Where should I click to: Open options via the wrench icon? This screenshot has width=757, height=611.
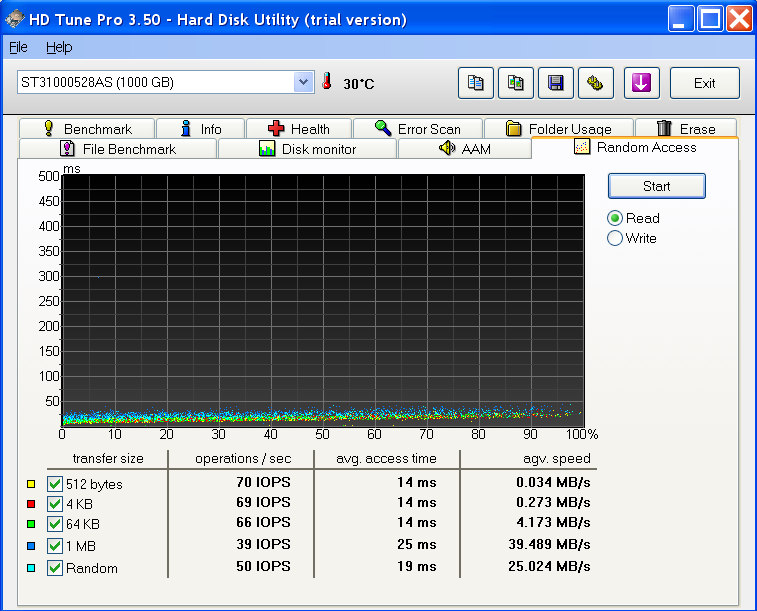(x=594, y=84)
